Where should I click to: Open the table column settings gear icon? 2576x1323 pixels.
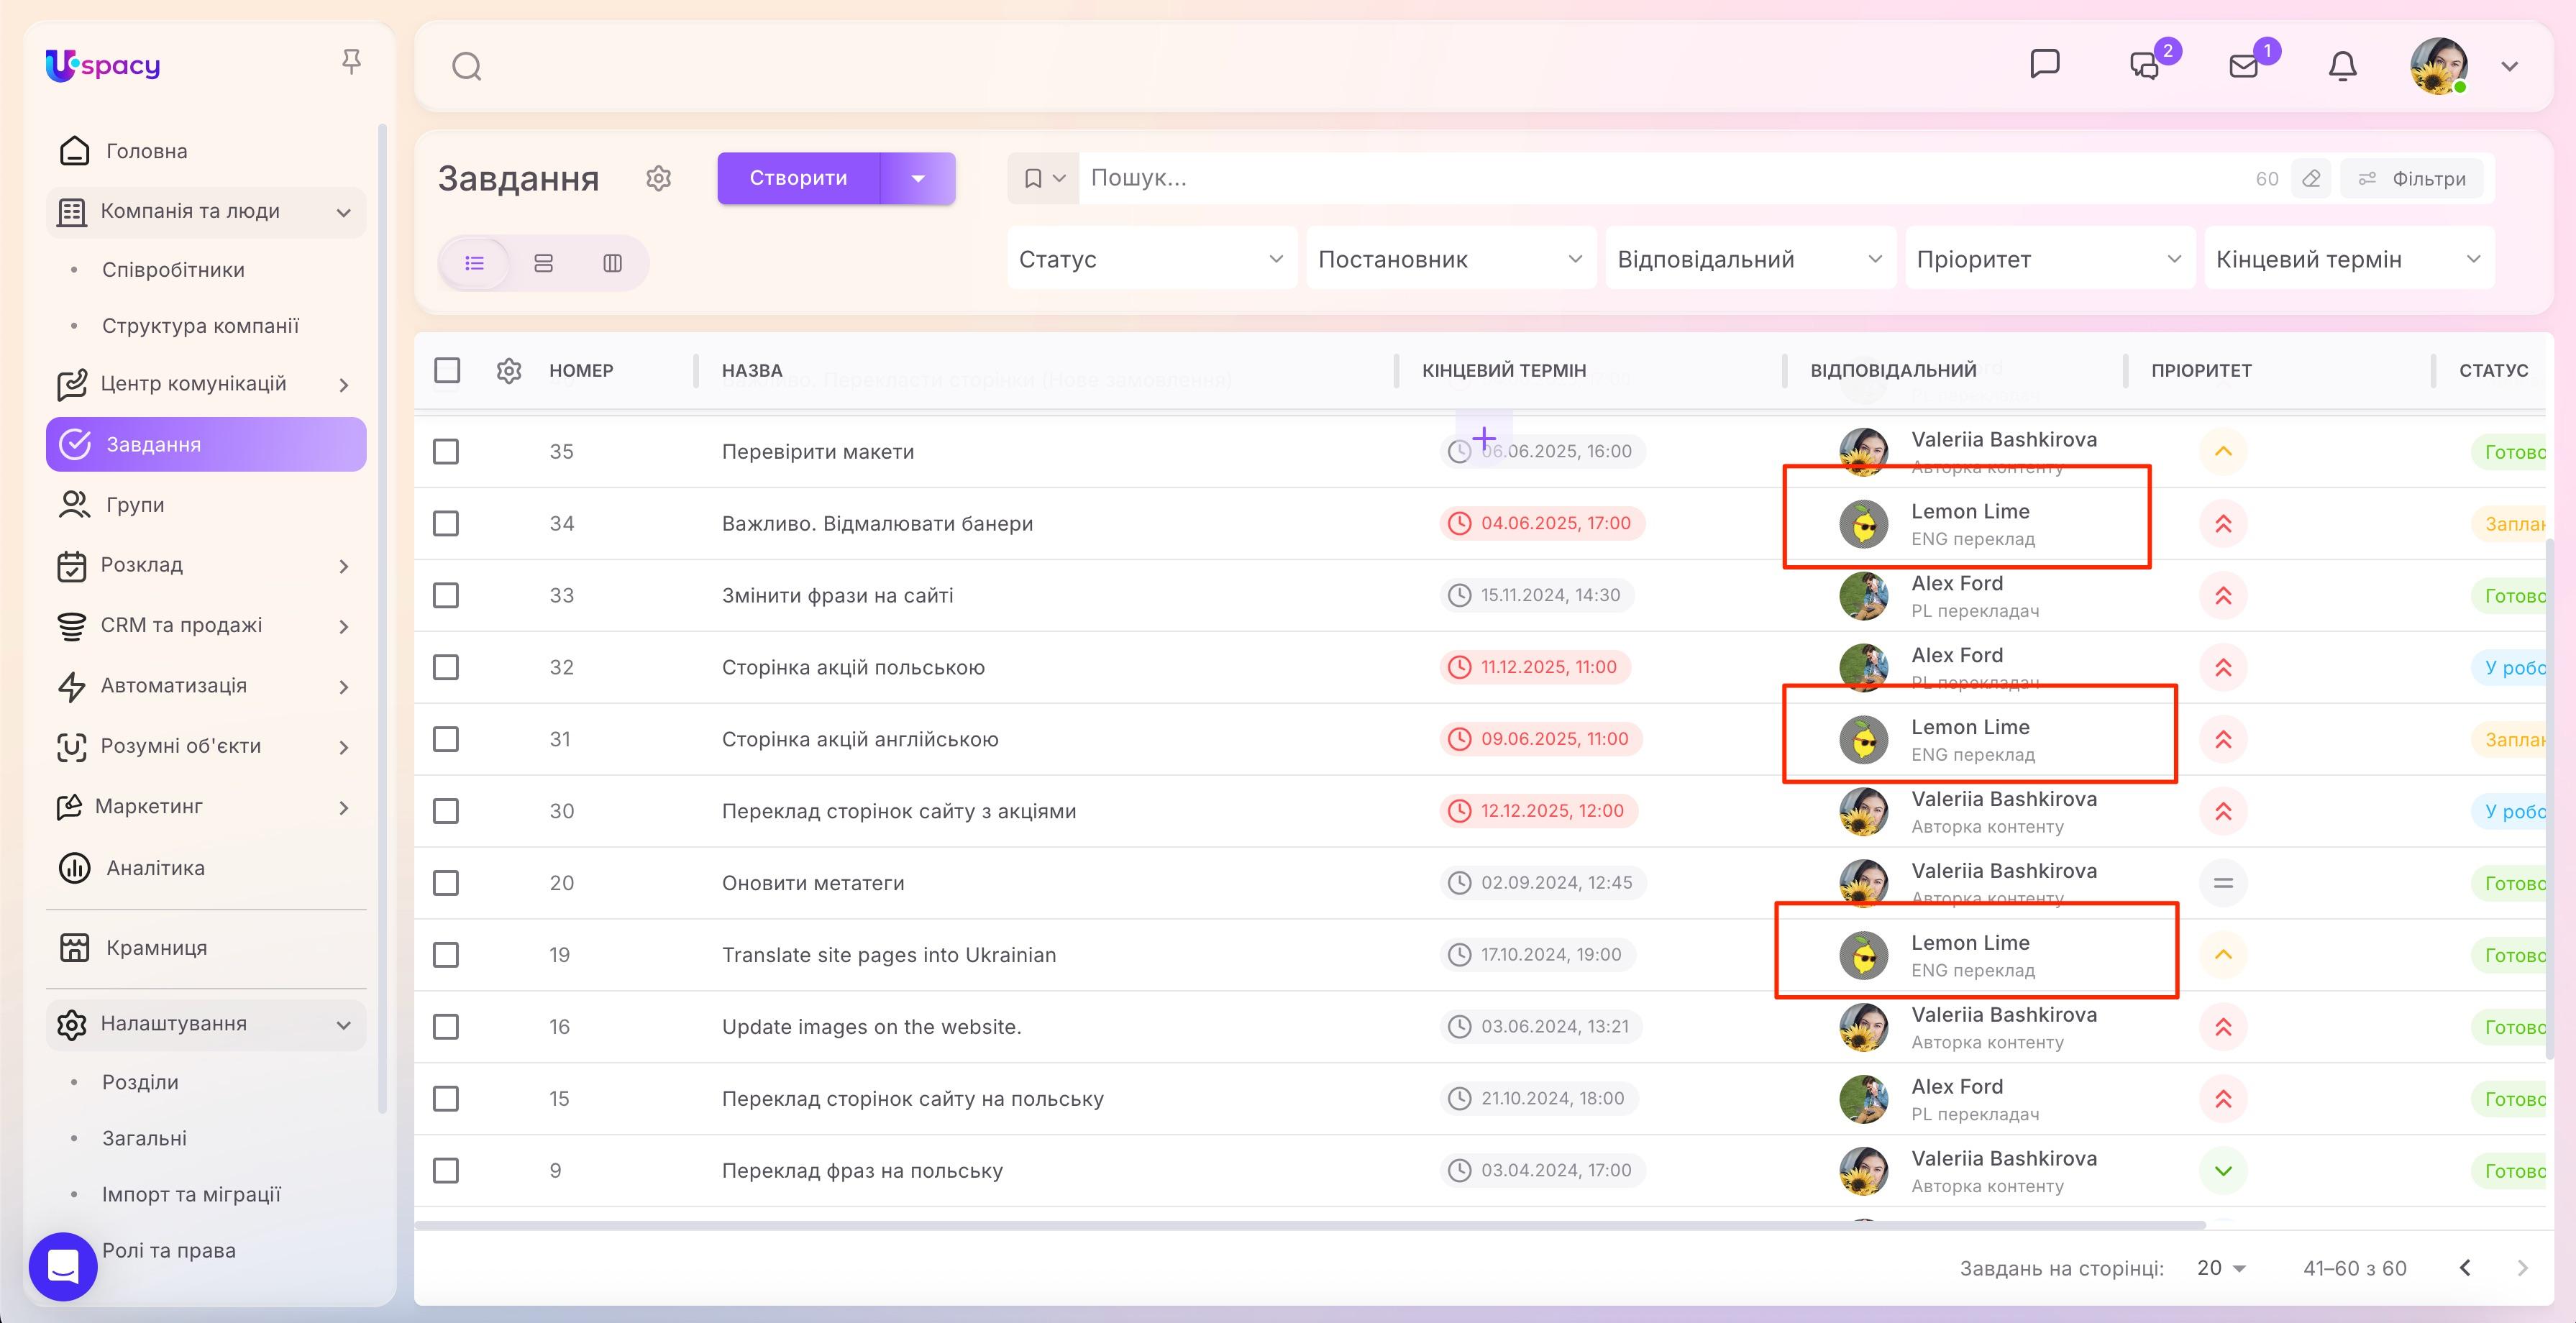pyautogui.click(x=509, y=370)
